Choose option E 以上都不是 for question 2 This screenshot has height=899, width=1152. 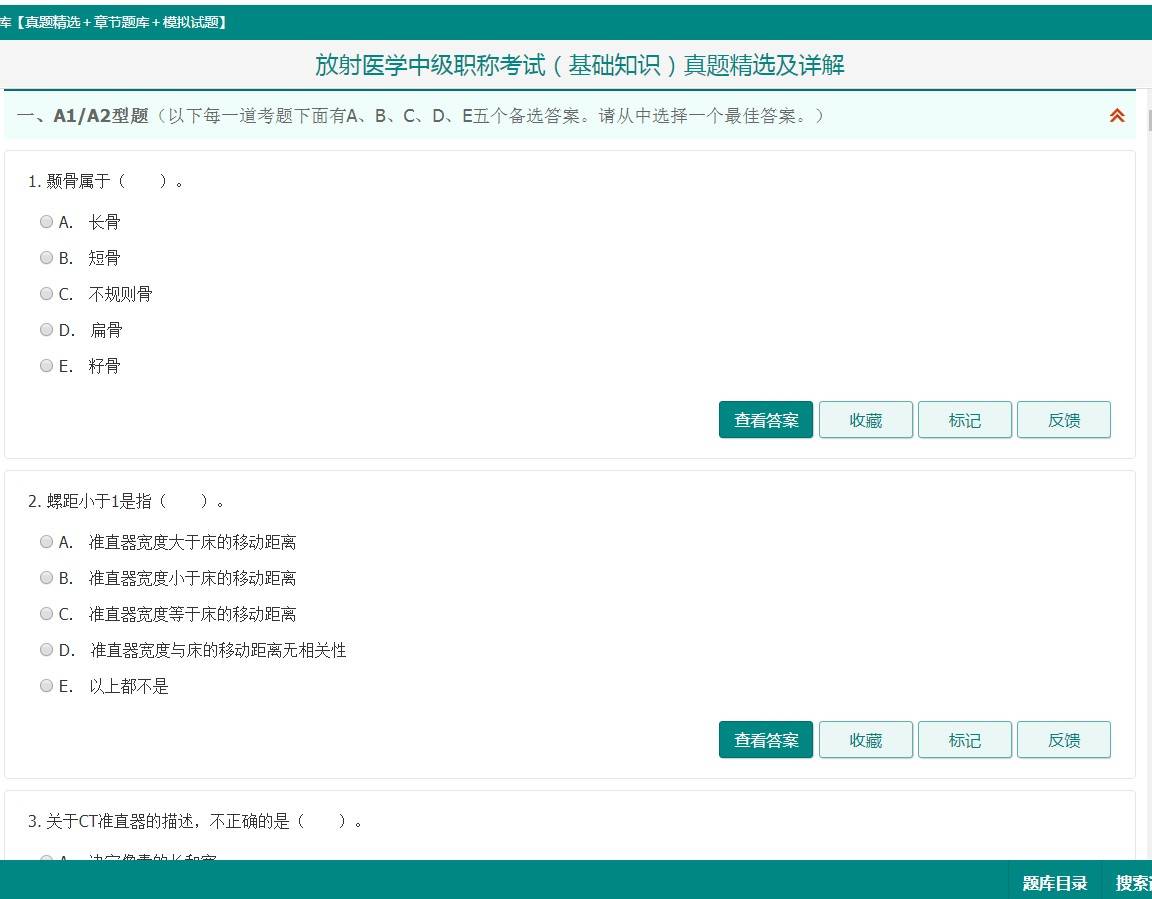point(46,685)
